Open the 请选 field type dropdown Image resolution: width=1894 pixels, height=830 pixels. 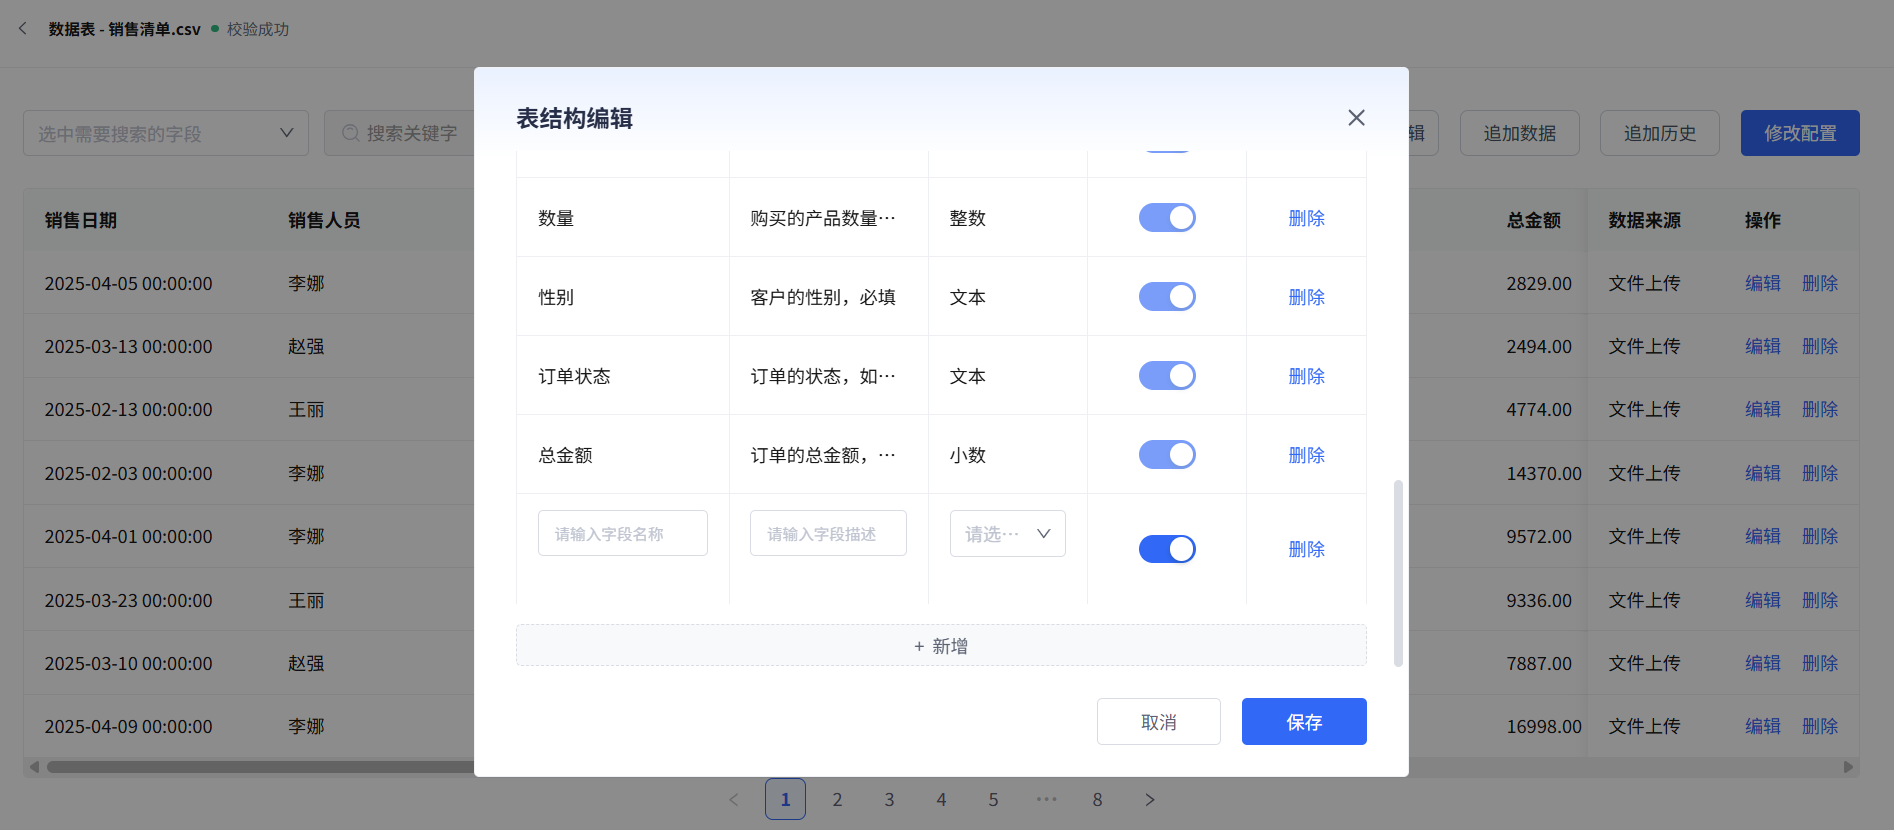click(x=1007, y=534)
